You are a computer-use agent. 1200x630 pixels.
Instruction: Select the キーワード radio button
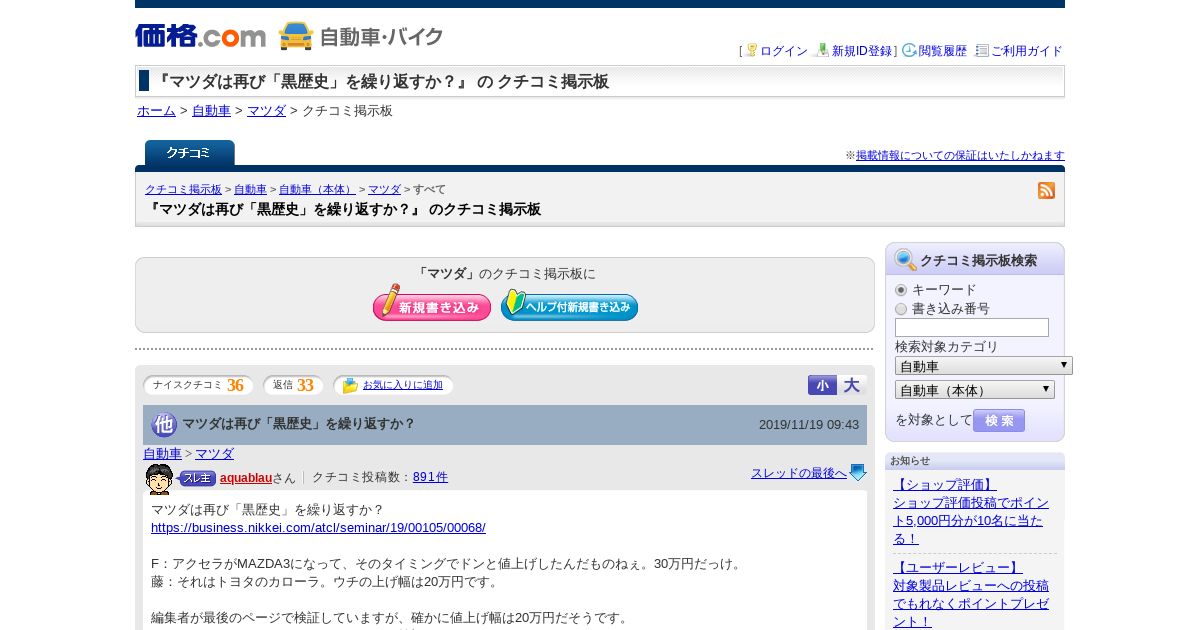(901, 290)
